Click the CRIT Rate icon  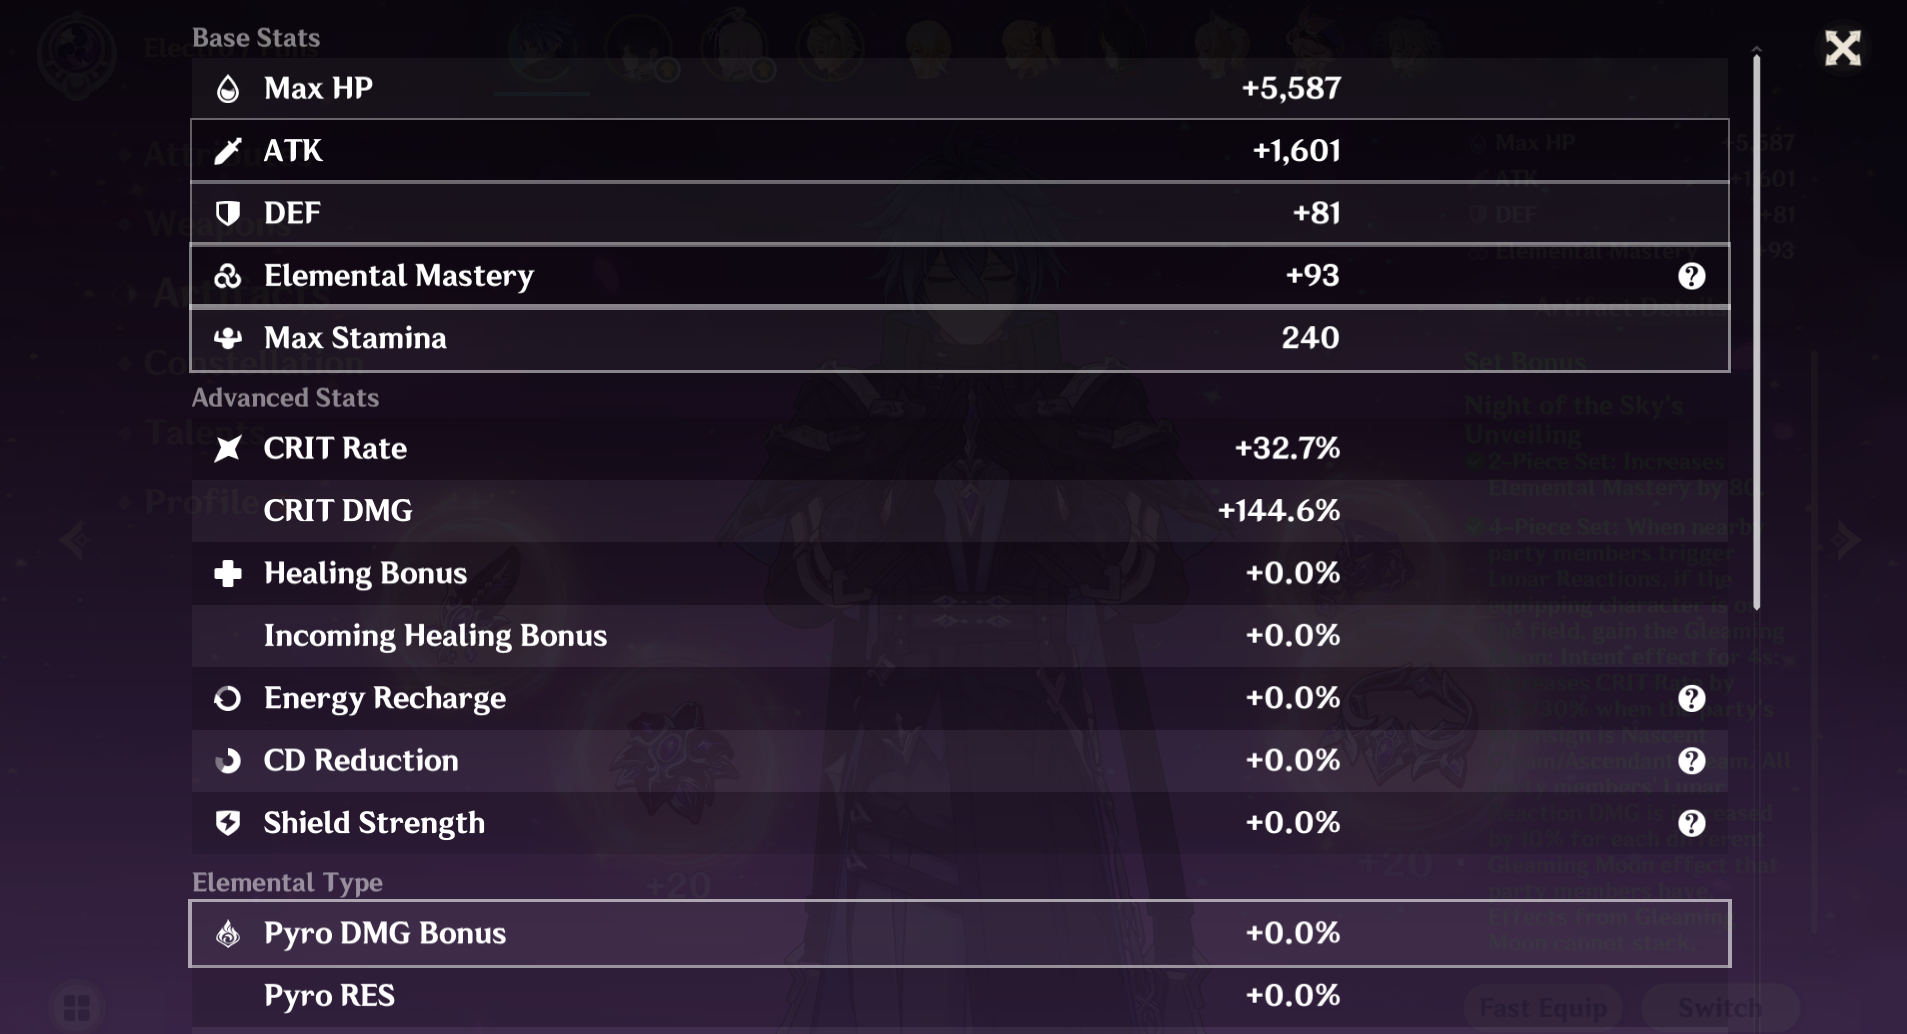(228, 449)
